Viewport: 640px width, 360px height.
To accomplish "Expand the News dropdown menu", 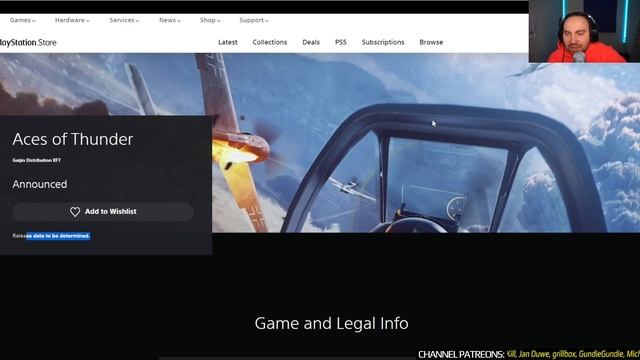I will [x=170, y=20].
